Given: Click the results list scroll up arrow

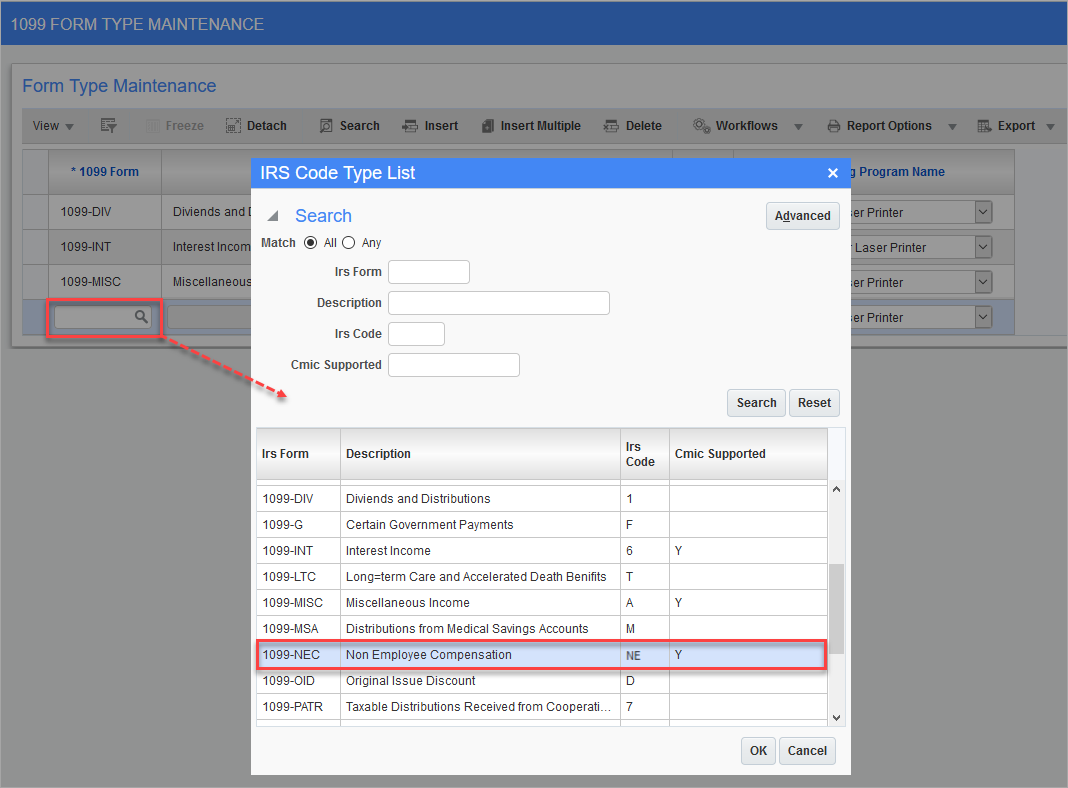Looking at the screenshot, I should coord(836,489).
